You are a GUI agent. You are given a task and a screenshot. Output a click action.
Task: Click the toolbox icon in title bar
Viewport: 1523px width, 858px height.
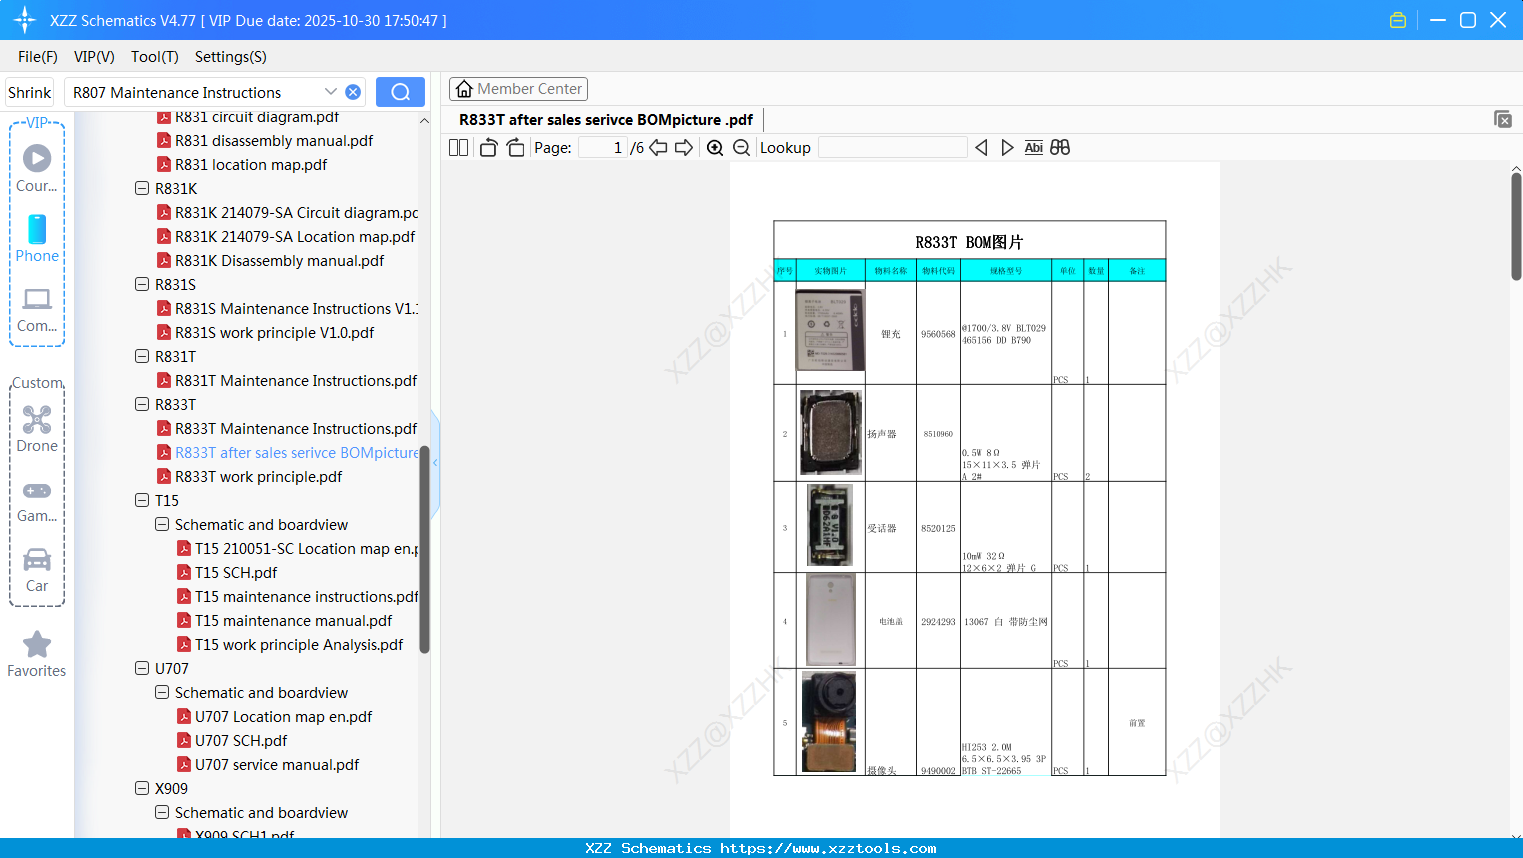pos(1398,20)
